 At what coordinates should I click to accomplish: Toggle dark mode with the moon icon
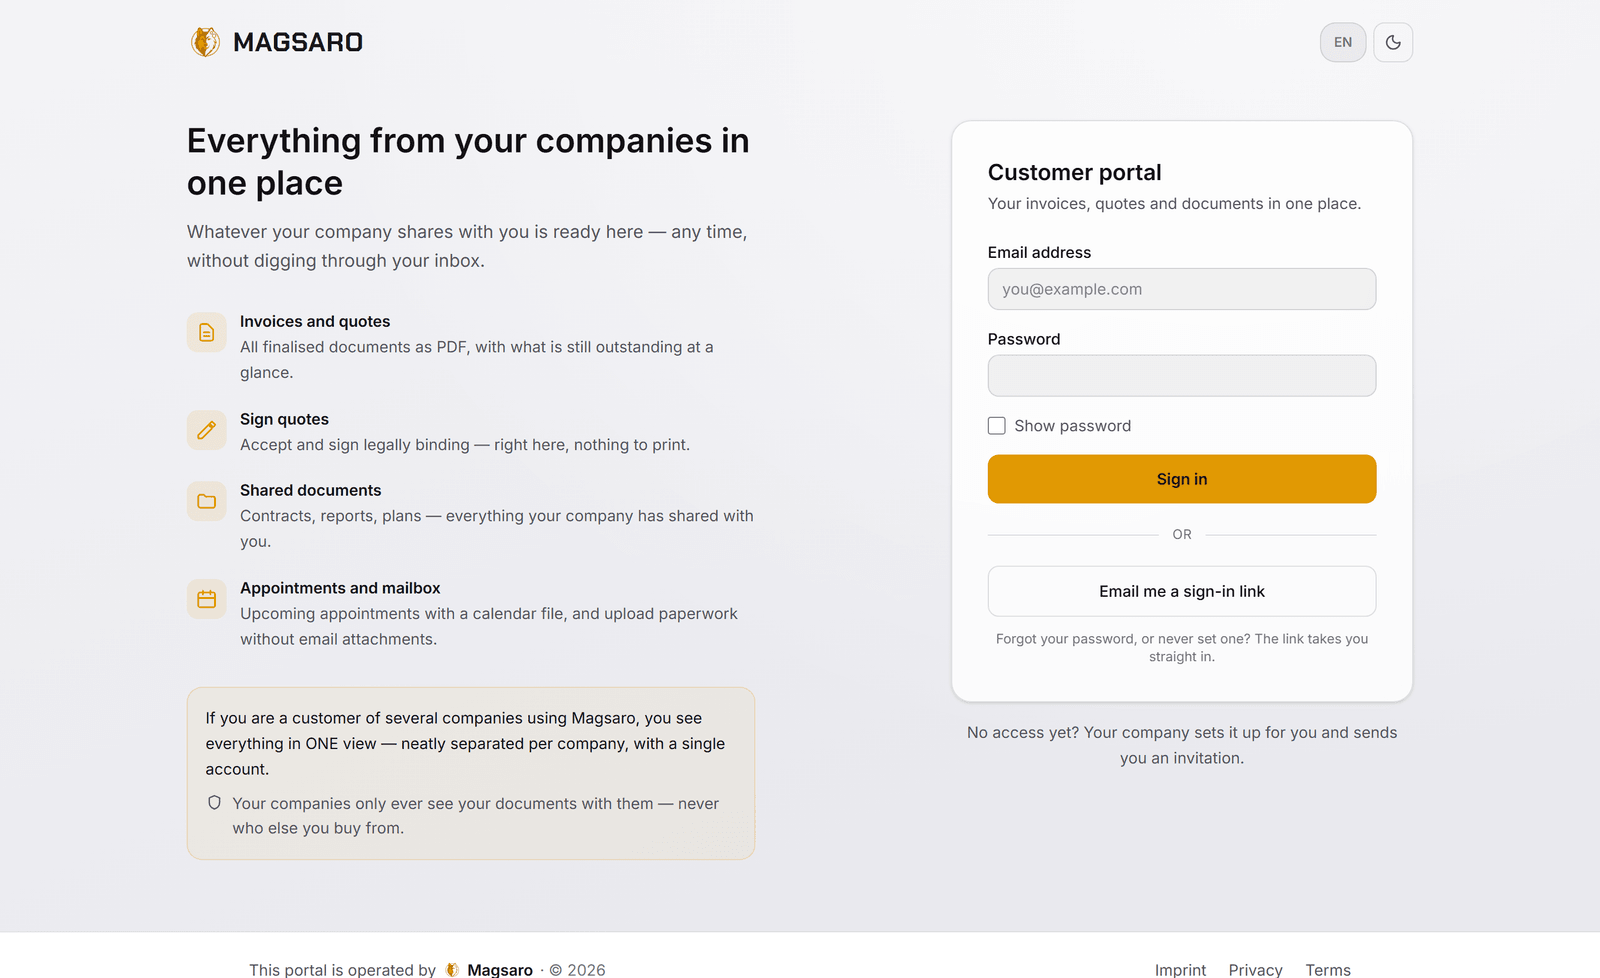point(1393,42)
